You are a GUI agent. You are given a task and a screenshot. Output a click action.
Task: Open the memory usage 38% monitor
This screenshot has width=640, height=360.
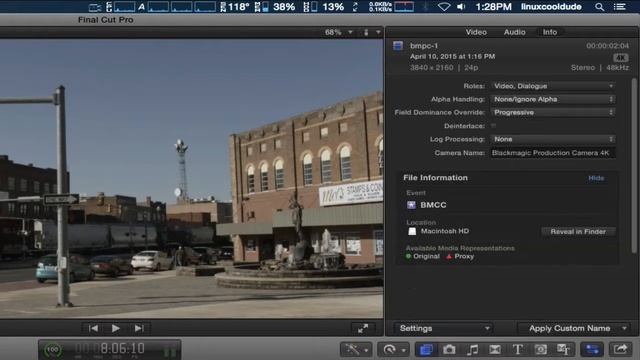(275, 7)
